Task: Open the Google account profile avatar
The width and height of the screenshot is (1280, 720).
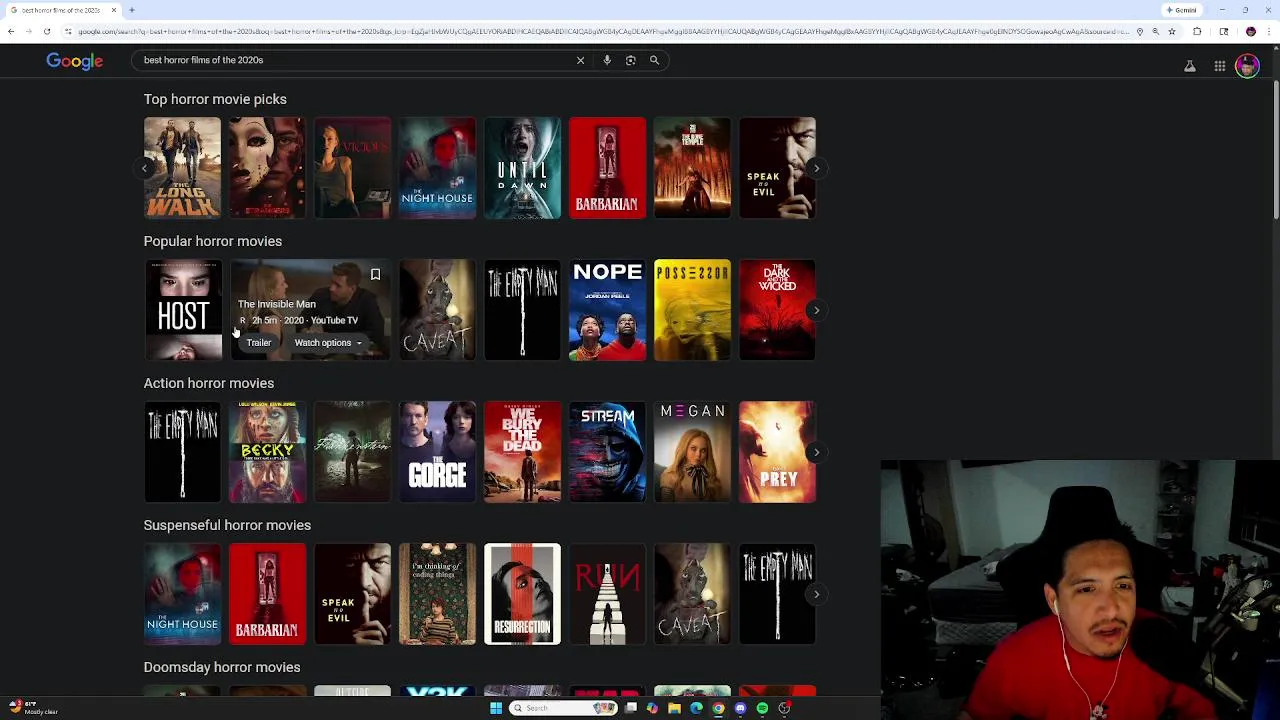Action: (1247, 66)
